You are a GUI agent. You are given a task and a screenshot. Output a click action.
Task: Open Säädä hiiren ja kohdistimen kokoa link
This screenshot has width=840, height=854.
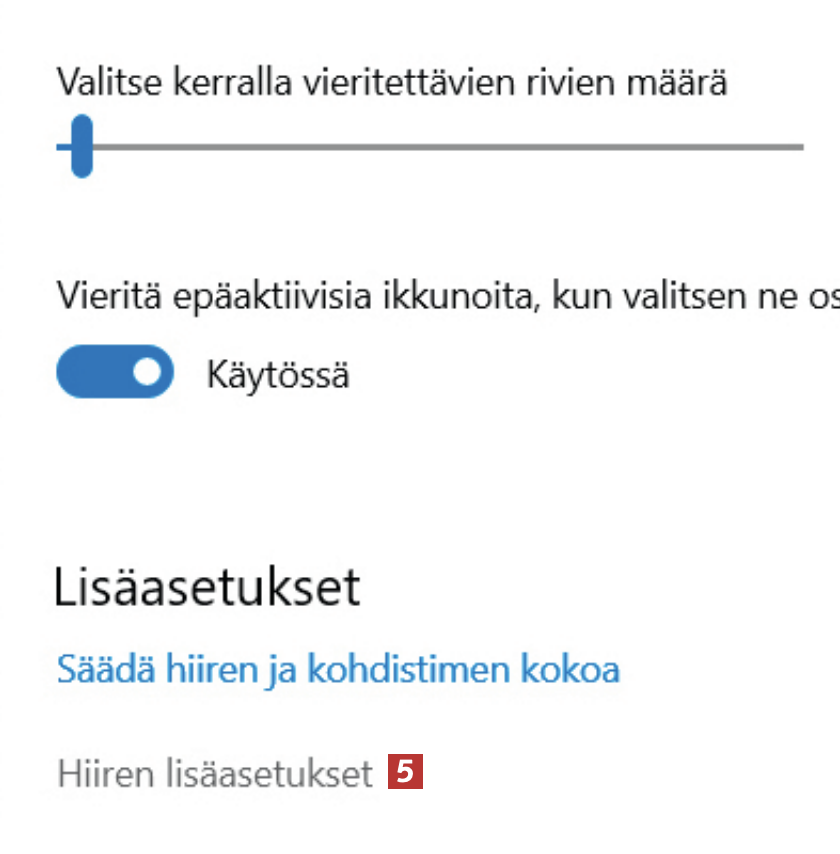(338, 668)
